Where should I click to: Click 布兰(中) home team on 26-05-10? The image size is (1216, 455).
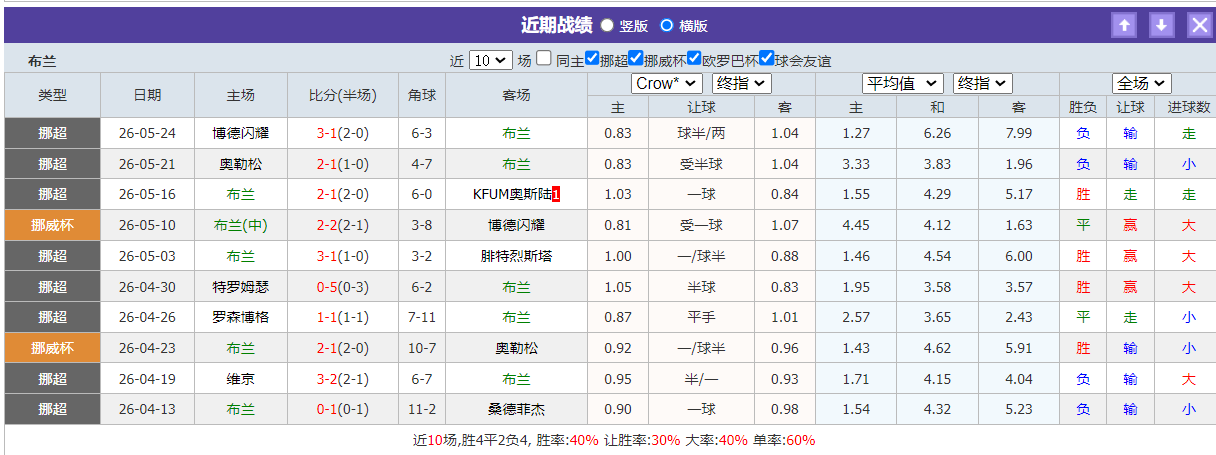coord(241,225)
